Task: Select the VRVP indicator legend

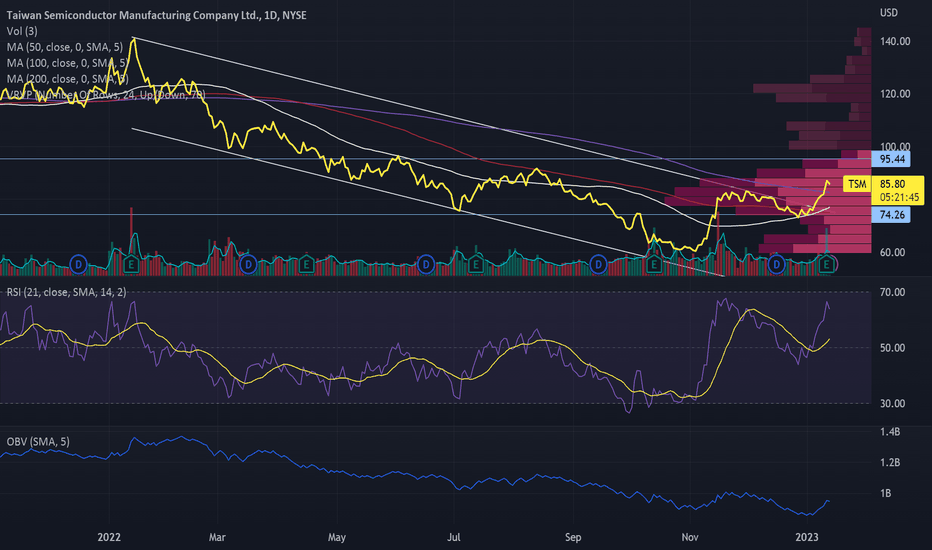Action: 106,95
